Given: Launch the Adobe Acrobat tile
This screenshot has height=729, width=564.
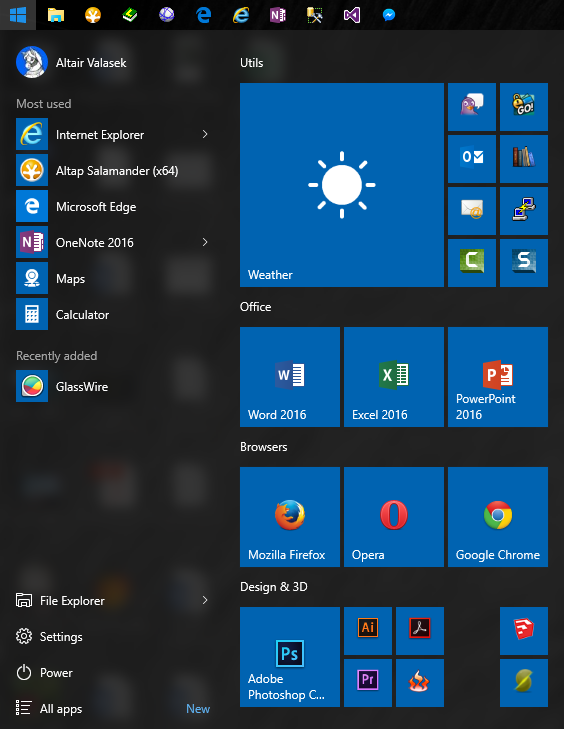Looking at the screenshot, I should 420,631.
